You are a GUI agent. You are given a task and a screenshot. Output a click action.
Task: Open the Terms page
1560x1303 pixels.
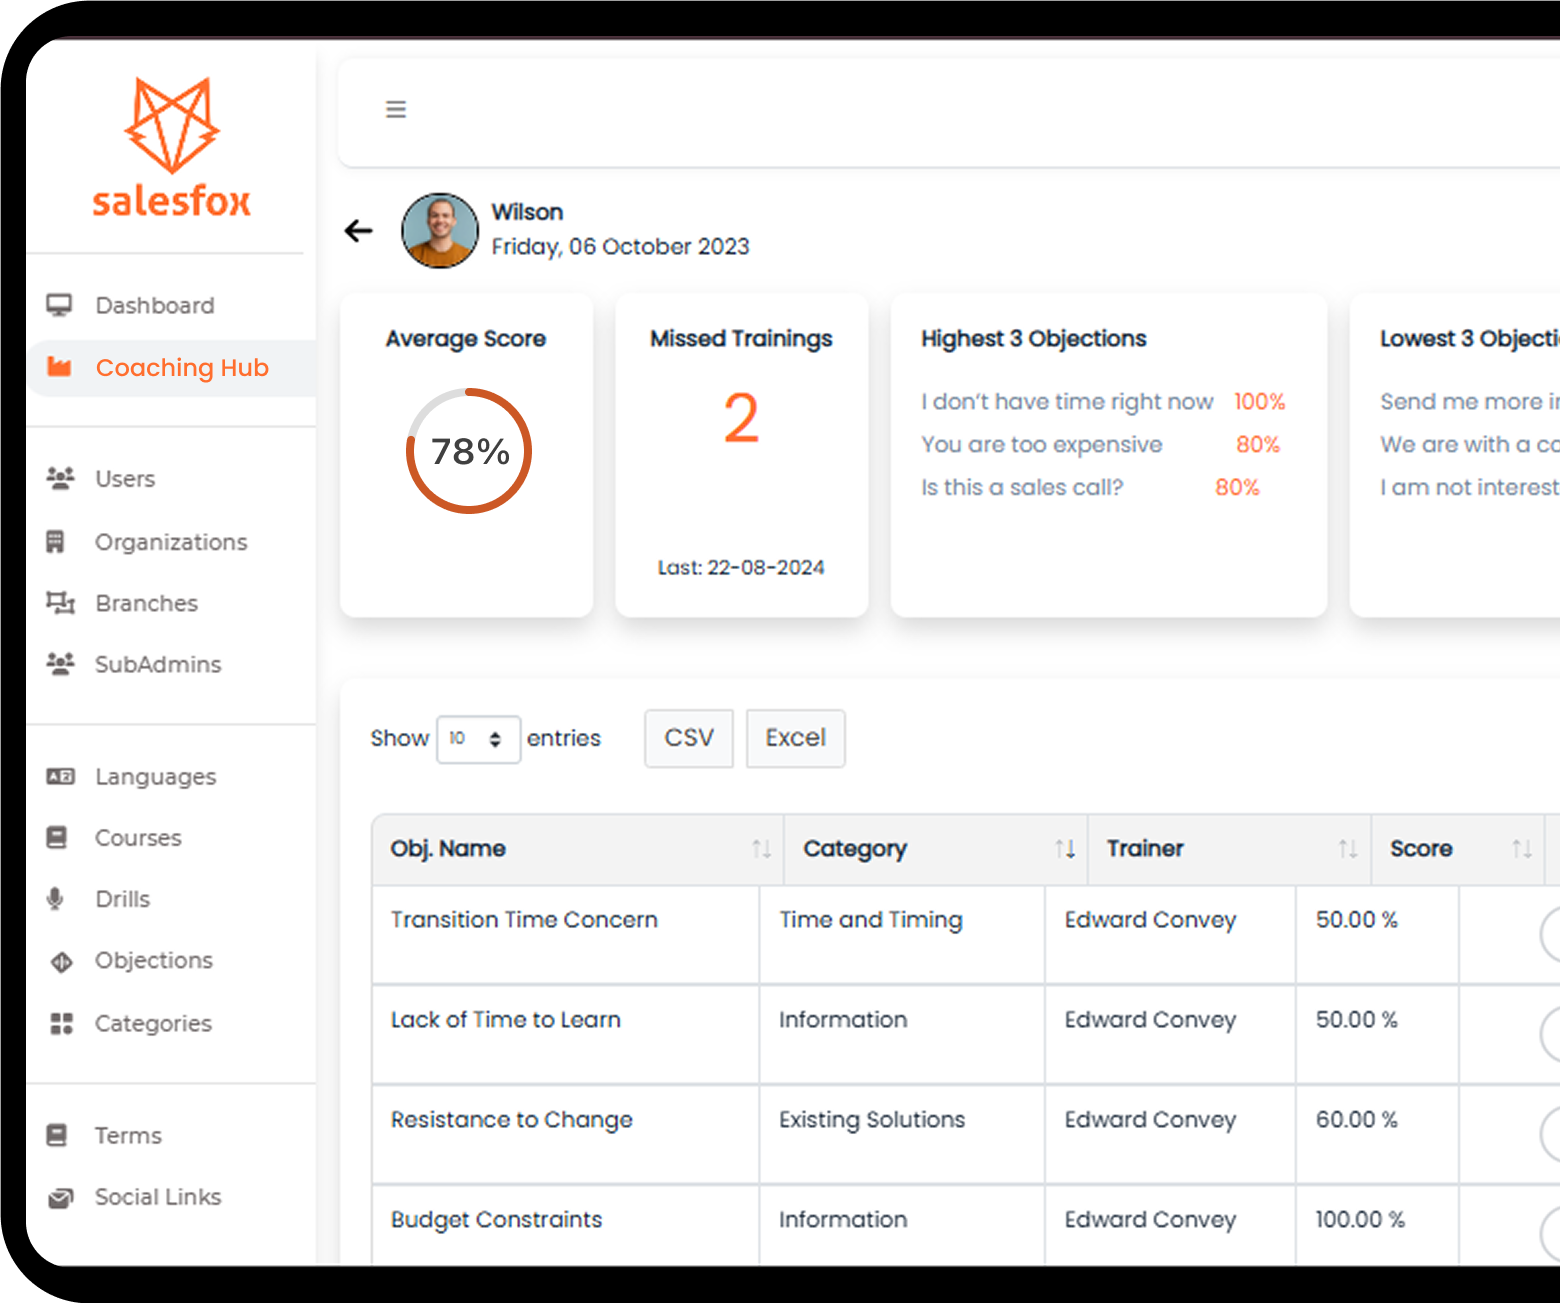128,1135
